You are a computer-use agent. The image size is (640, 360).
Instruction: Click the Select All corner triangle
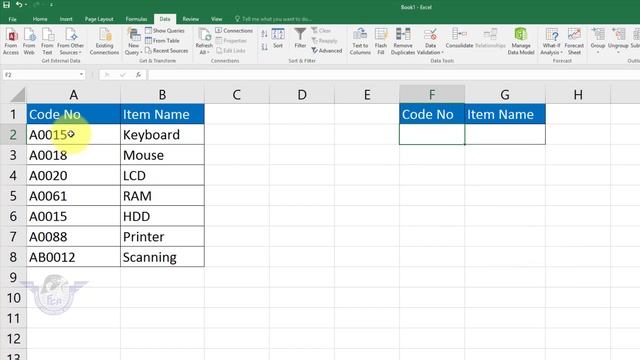18,95
